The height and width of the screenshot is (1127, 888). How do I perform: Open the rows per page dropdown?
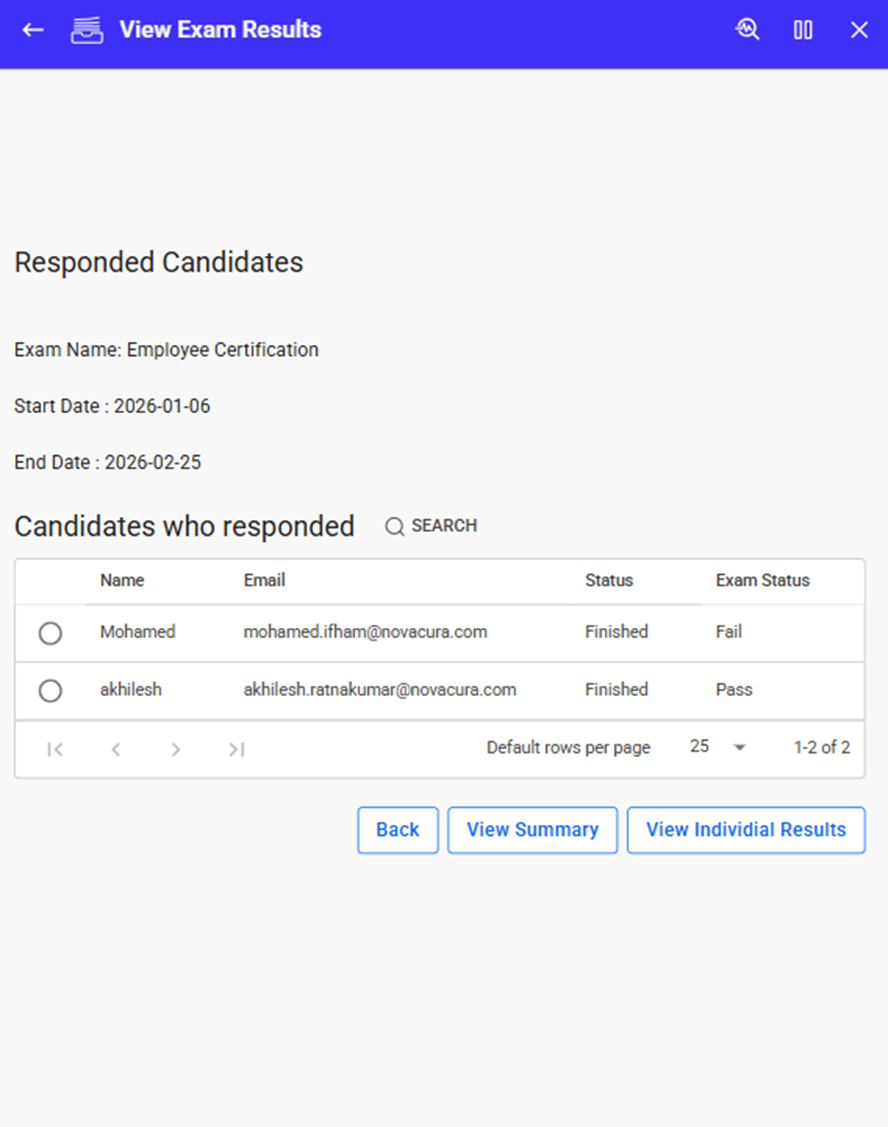point(739,748)
